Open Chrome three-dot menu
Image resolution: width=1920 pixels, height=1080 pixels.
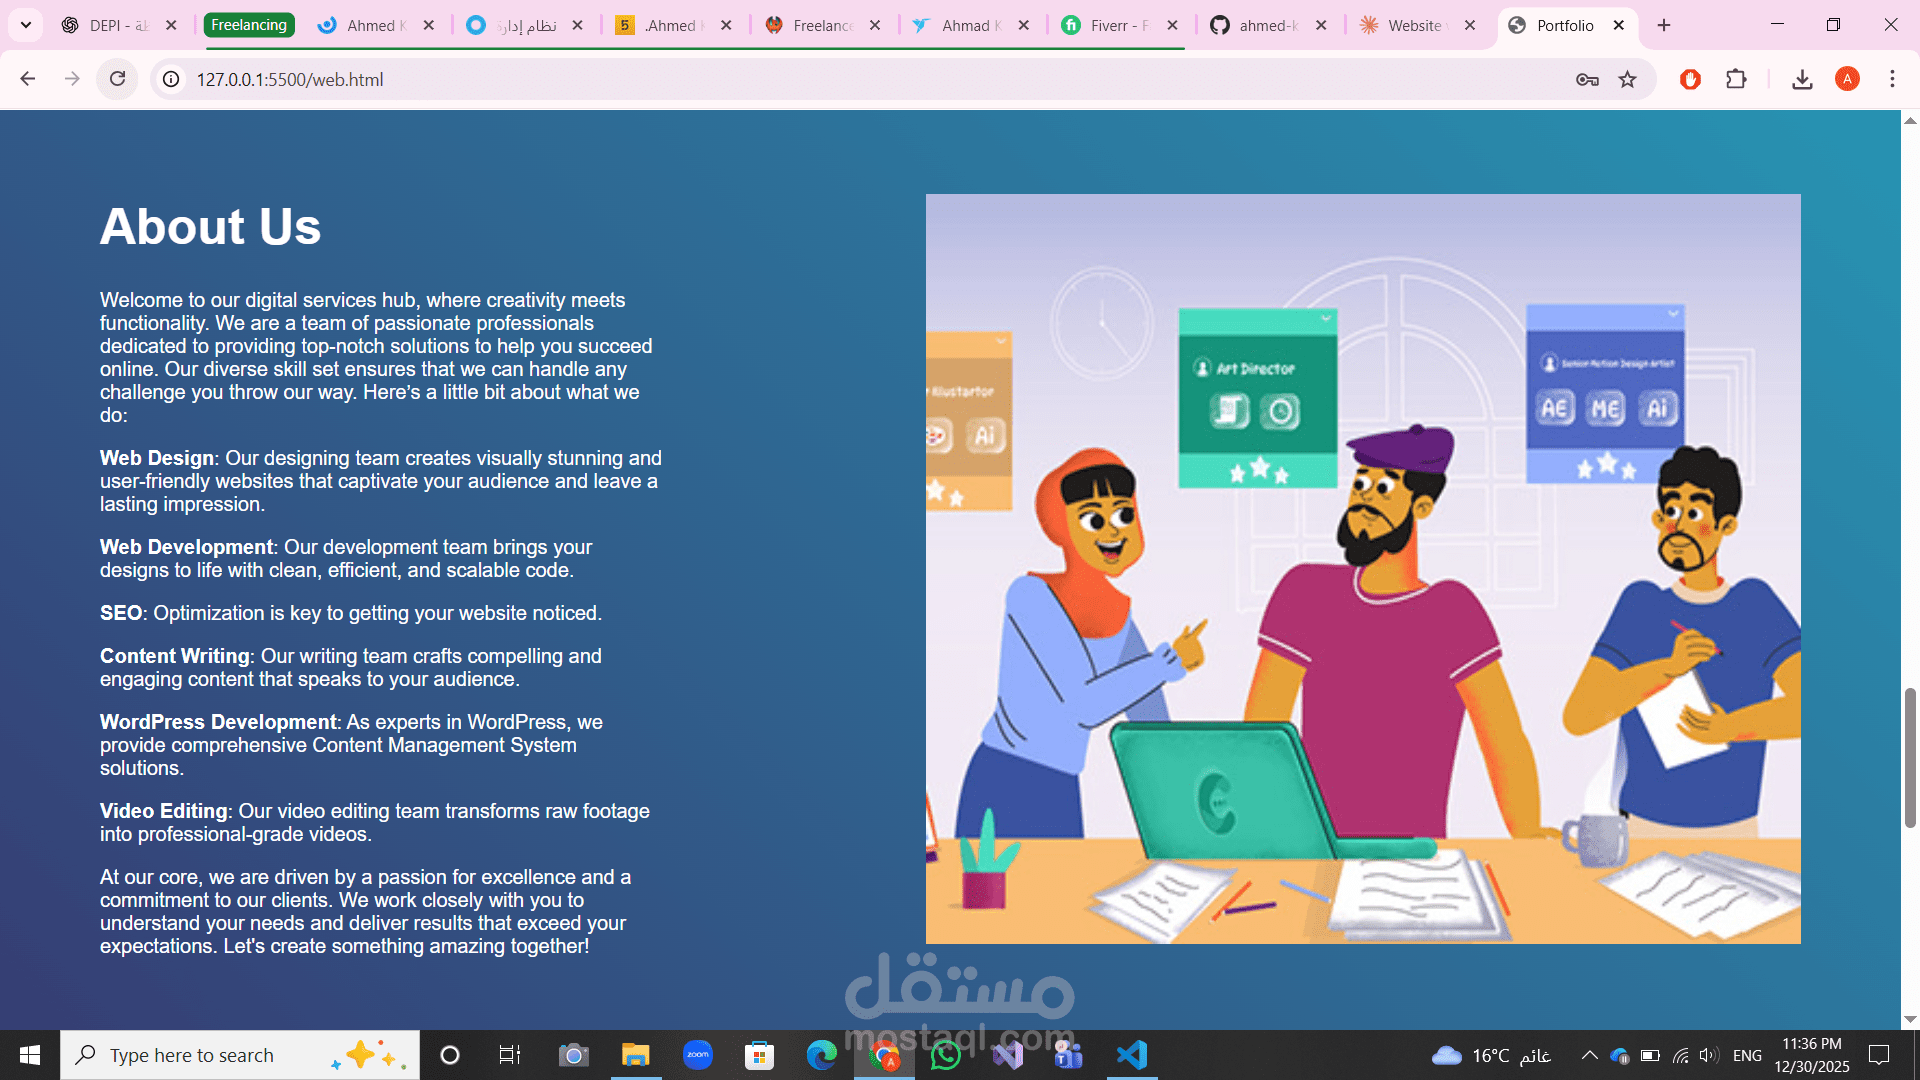pyautogui.click(x=1892, y=79)
